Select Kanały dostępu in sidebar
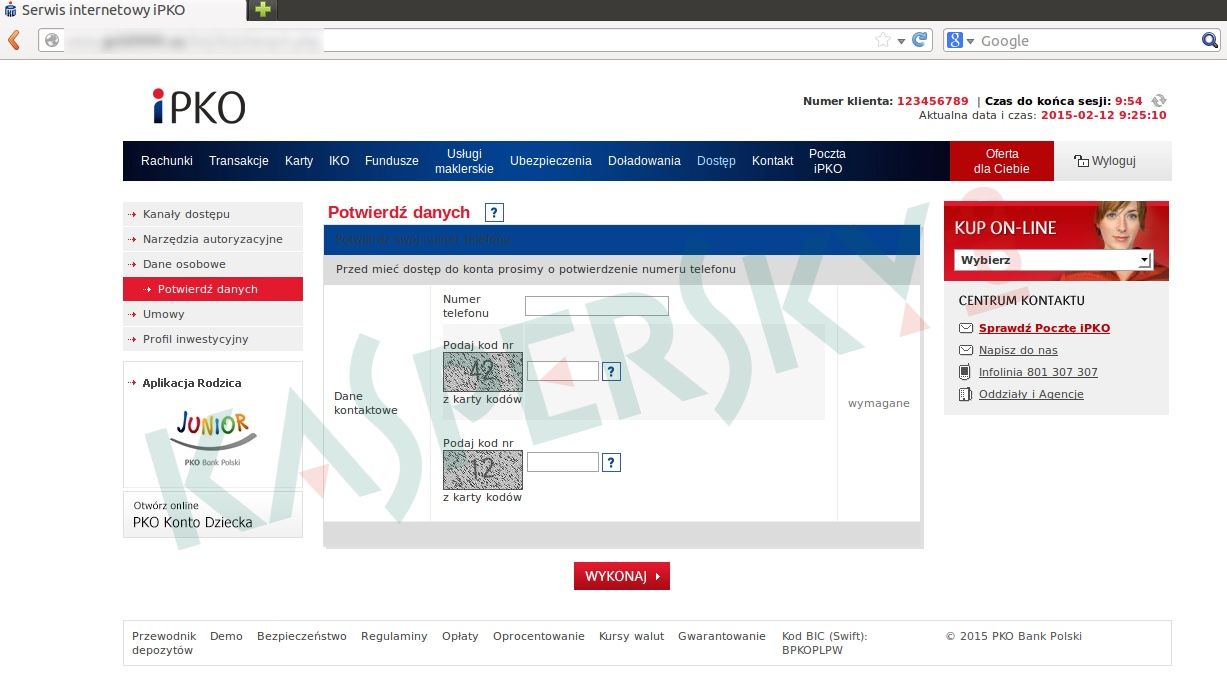Viewport: 1227px width, 681px height. [x=213, y=214]
